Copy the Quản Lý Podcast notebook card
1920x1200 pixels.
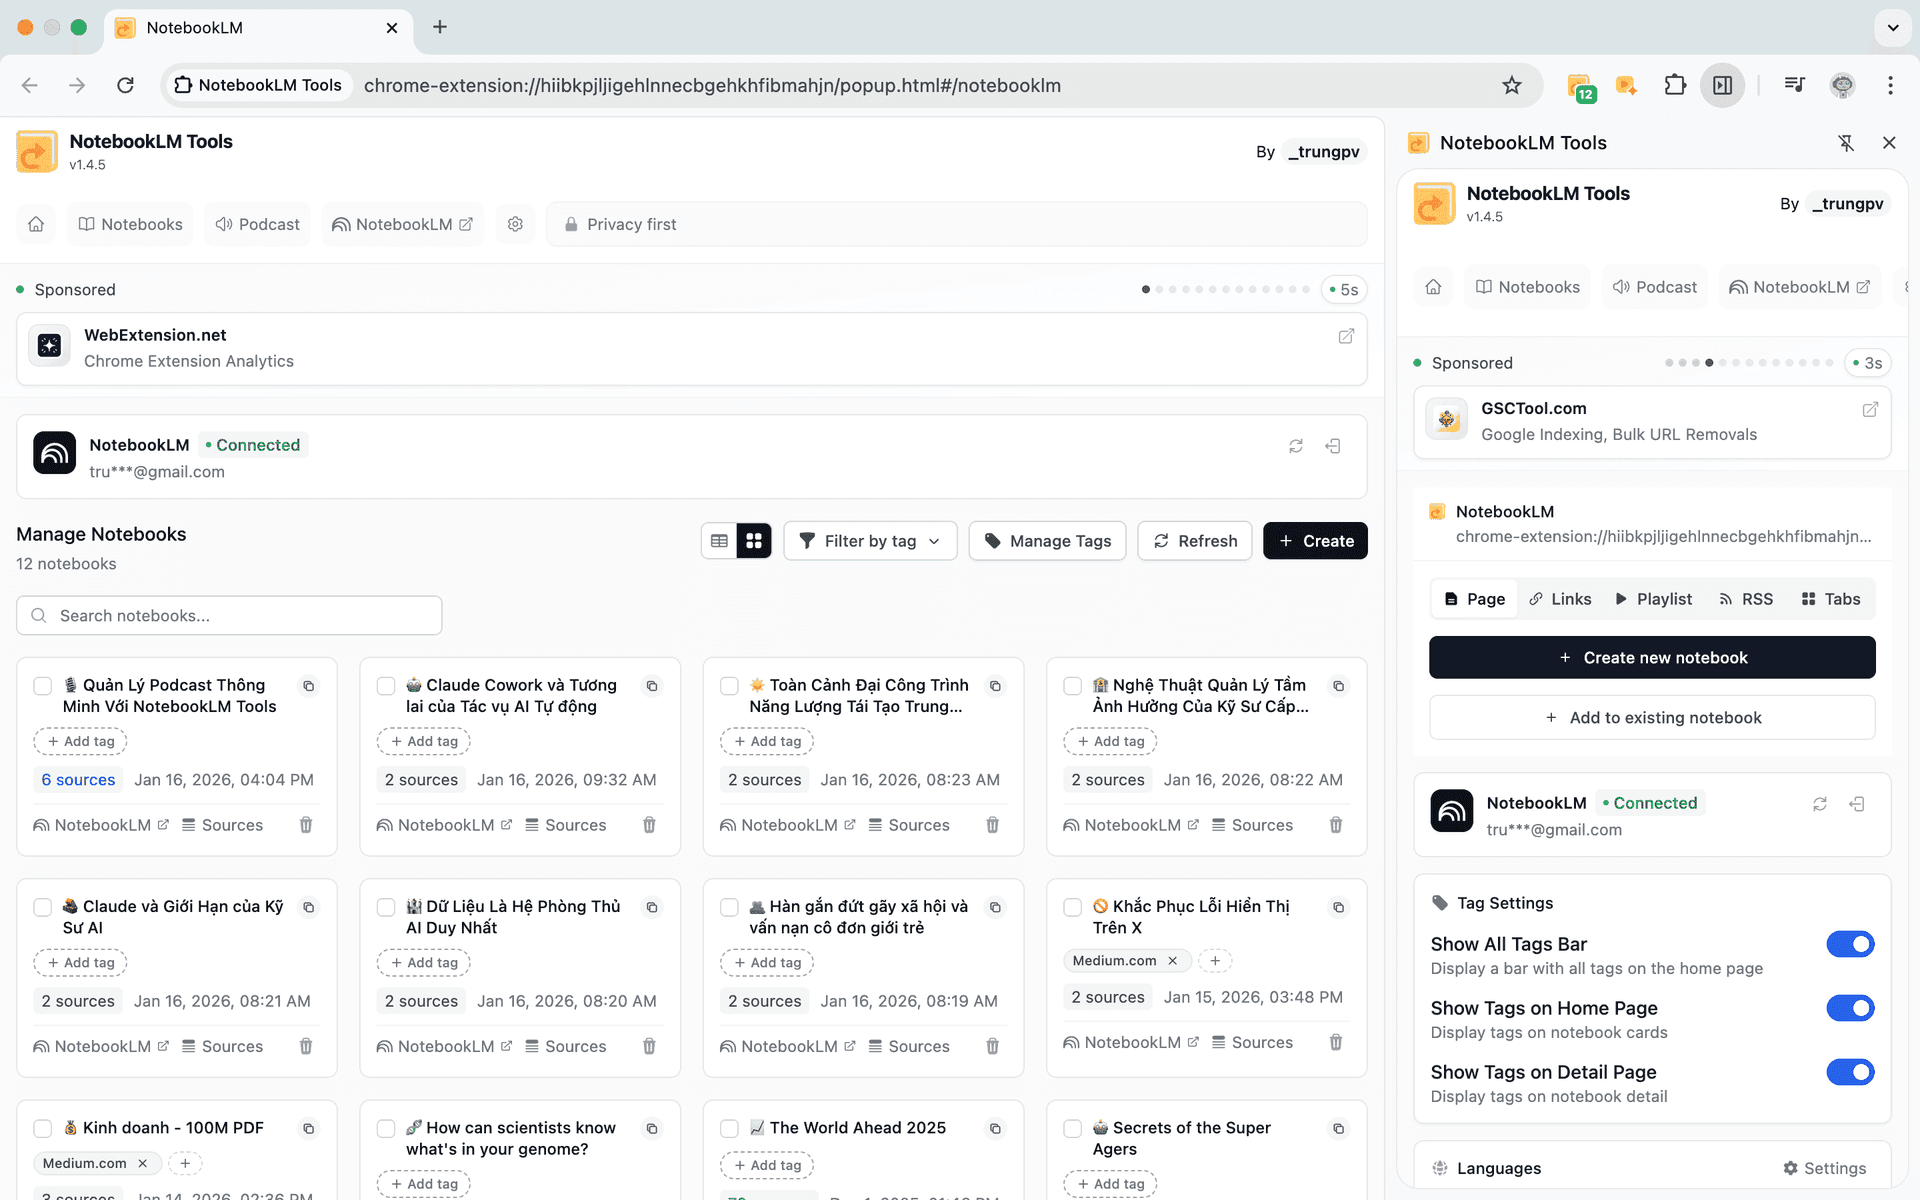point(309,686)
